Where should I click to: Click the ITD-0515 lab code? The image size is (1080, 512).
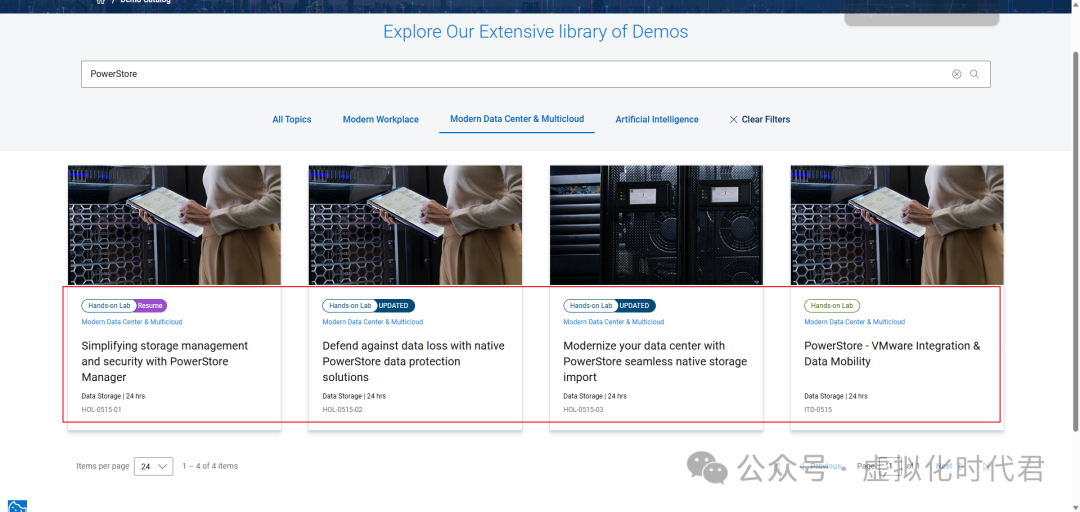(x=818, y=409)
